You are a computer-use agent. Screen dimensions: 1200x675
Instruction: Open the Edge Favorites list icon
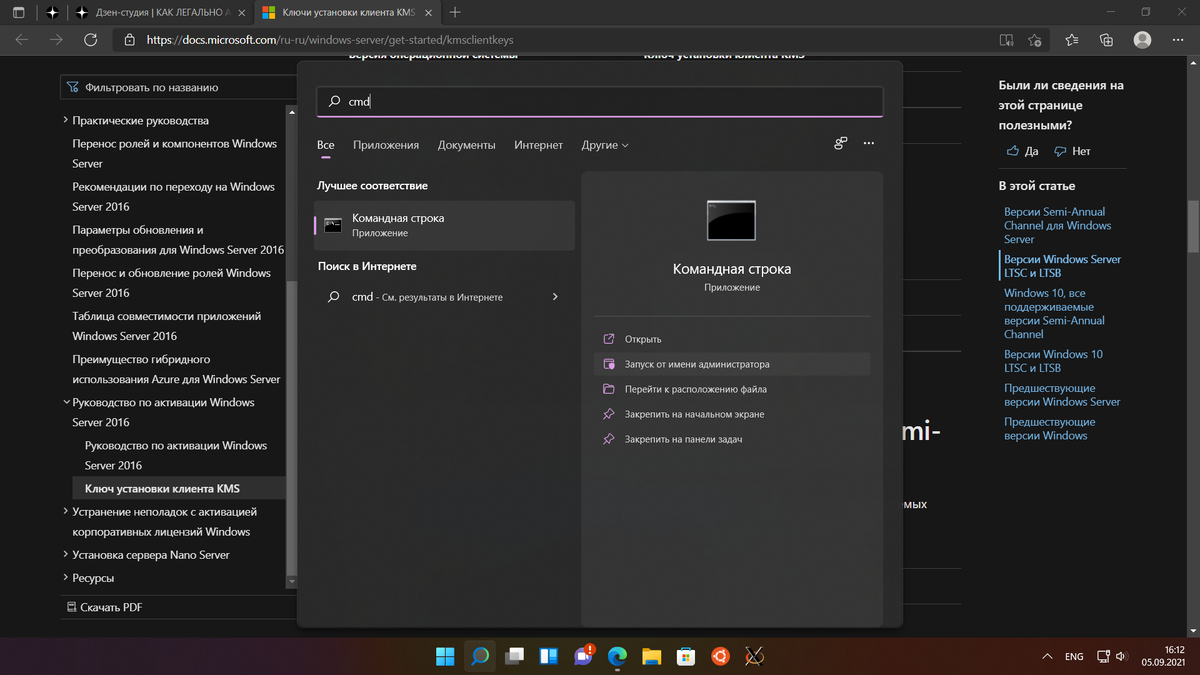pyautogui.click(x=1072, y=40)
